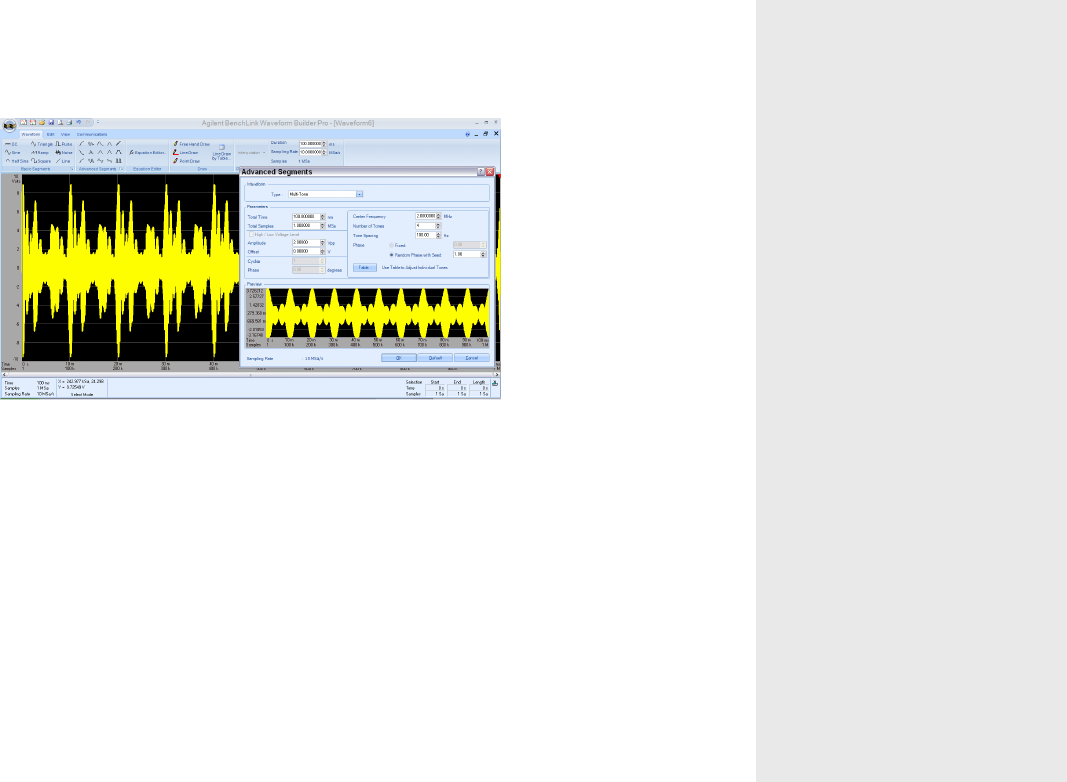Viewport: 1067px width, 782px height.
Task: Switch to the Communications ribbon tab
Action: point(92,135)
